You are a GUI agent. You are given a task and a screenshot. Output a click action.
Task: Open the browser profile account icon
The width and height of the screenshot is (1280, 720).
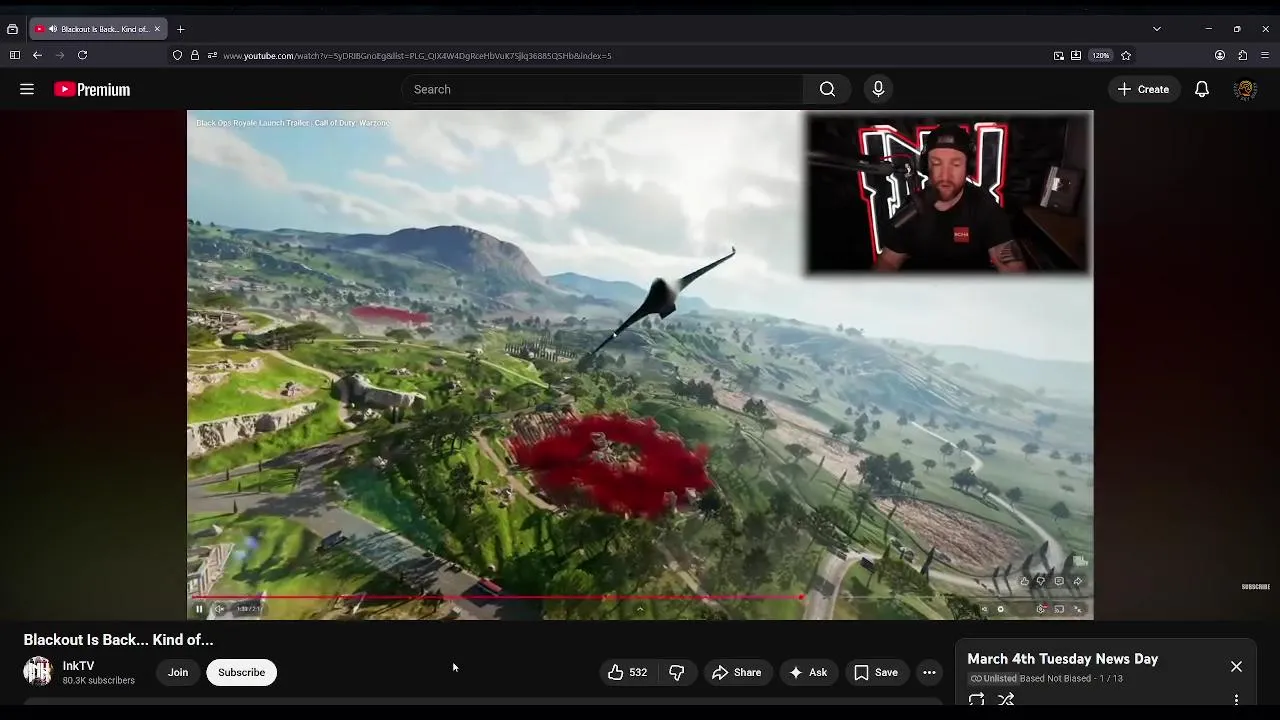tap(1220, 55)
